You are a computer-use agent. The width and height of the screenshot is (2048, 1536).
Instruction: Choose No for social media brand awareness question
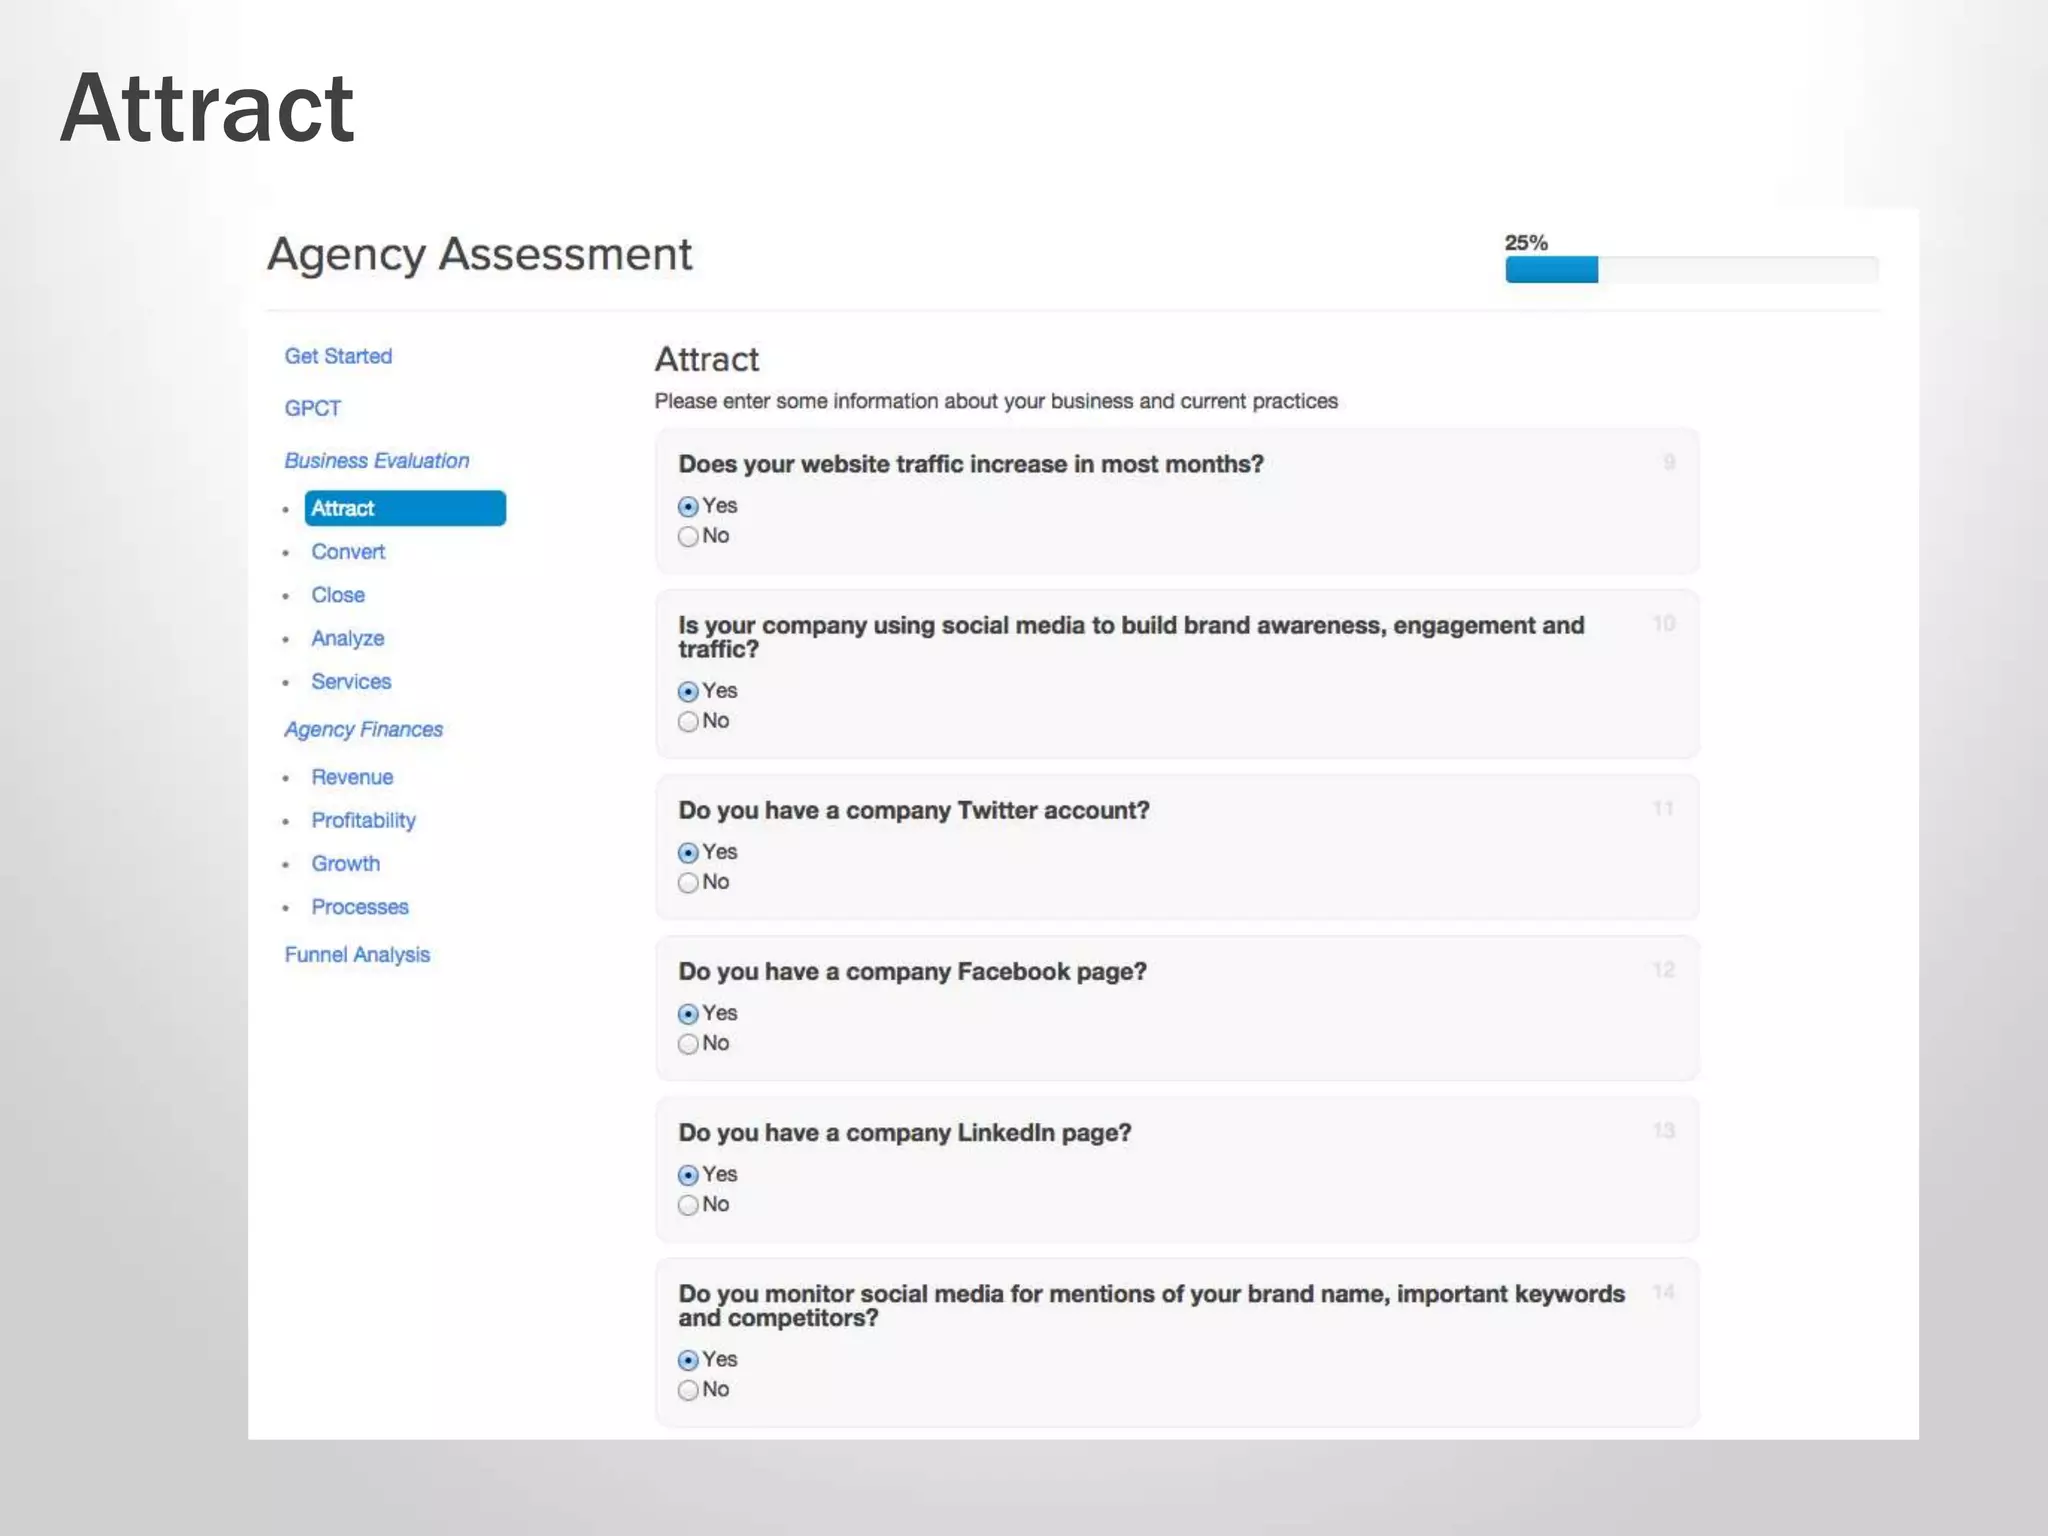(688, 722)
